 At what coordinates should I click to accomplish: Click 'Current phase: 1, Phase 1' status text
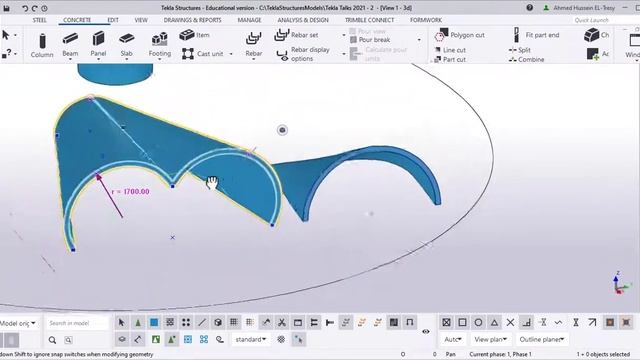(x=500, y=354)
